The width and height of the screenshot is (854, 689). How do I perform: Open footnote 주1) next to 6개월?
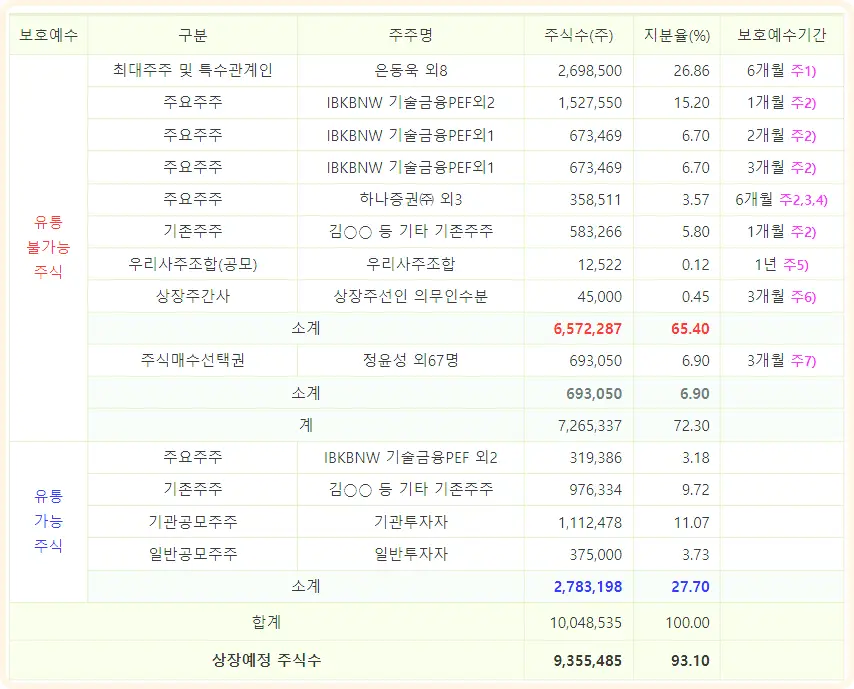(803, 70)
